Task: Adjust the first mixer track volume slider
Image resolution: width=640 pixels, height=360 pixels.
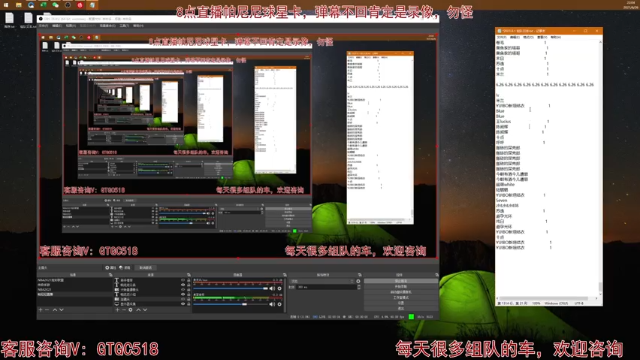Action: (230, 288)
